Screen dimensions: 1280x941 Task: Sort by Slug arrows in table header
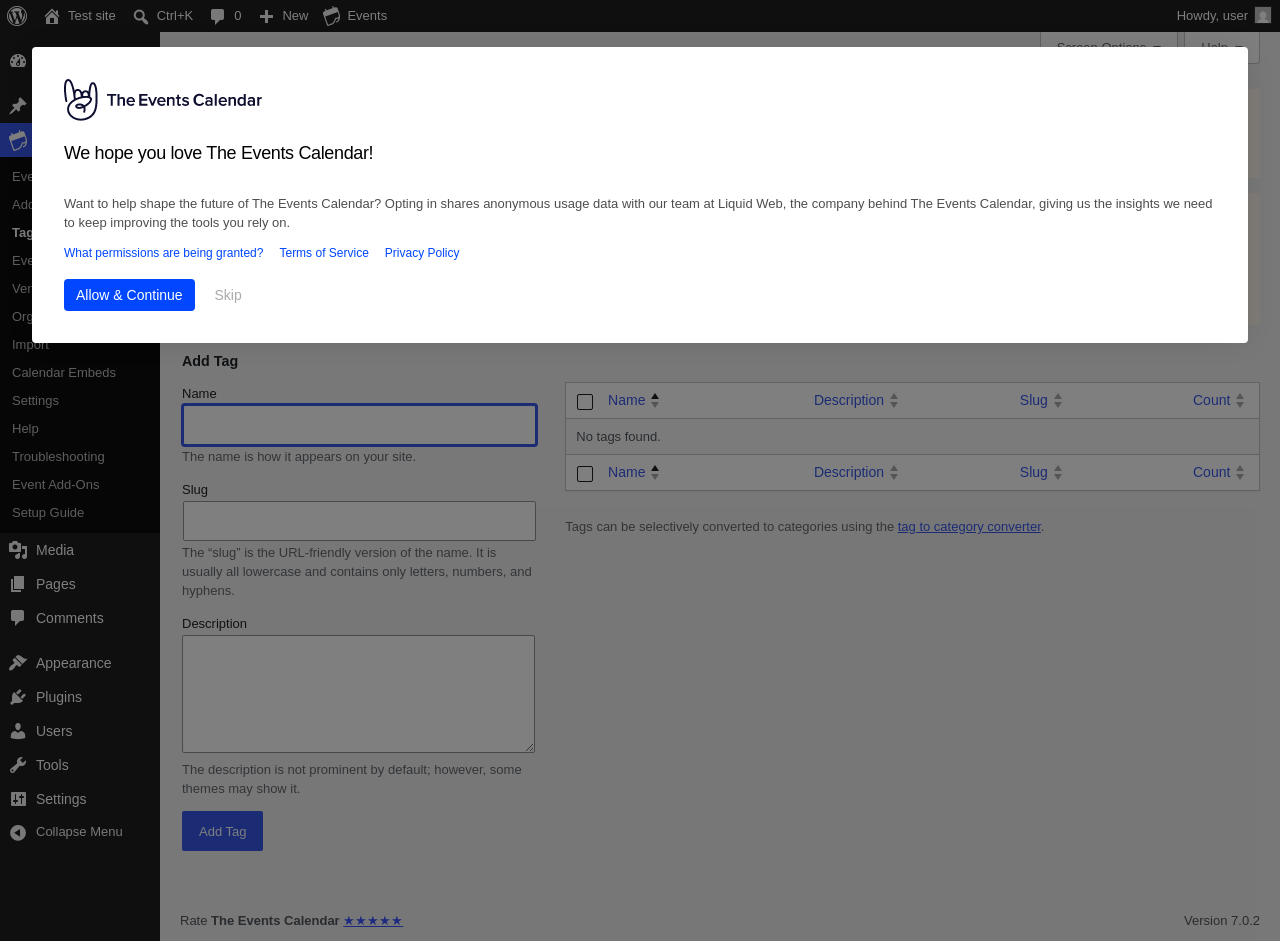(x=1058, y=400)
